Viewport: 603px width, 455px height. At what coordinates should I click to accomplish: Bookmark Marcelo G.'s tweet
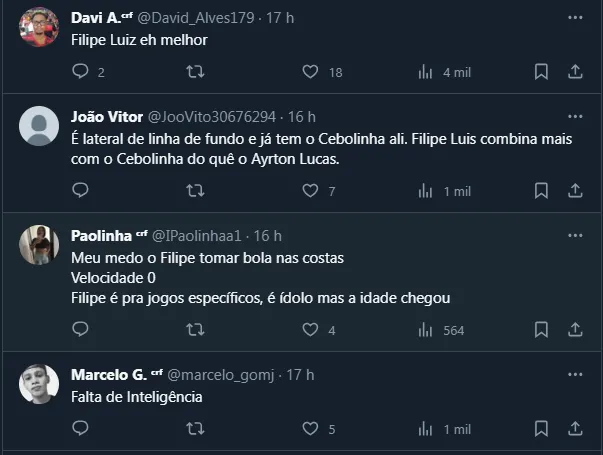click(541, 428)
